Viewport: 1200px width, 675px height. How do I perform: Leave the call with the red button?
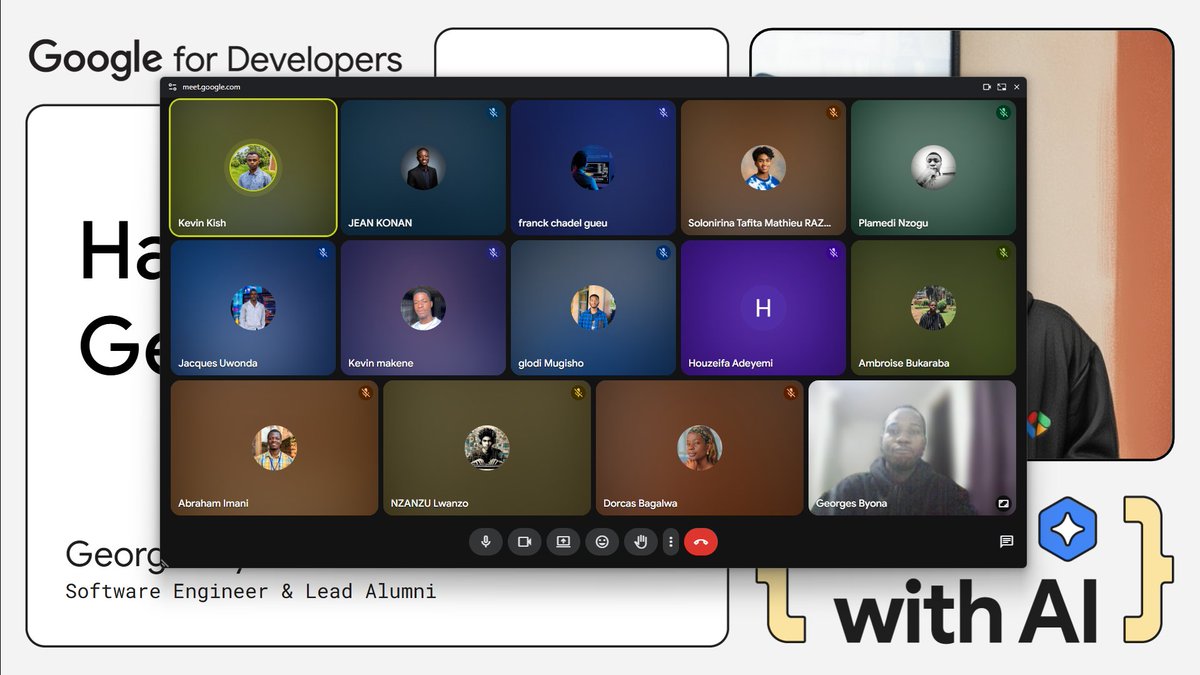click(701, 541)
